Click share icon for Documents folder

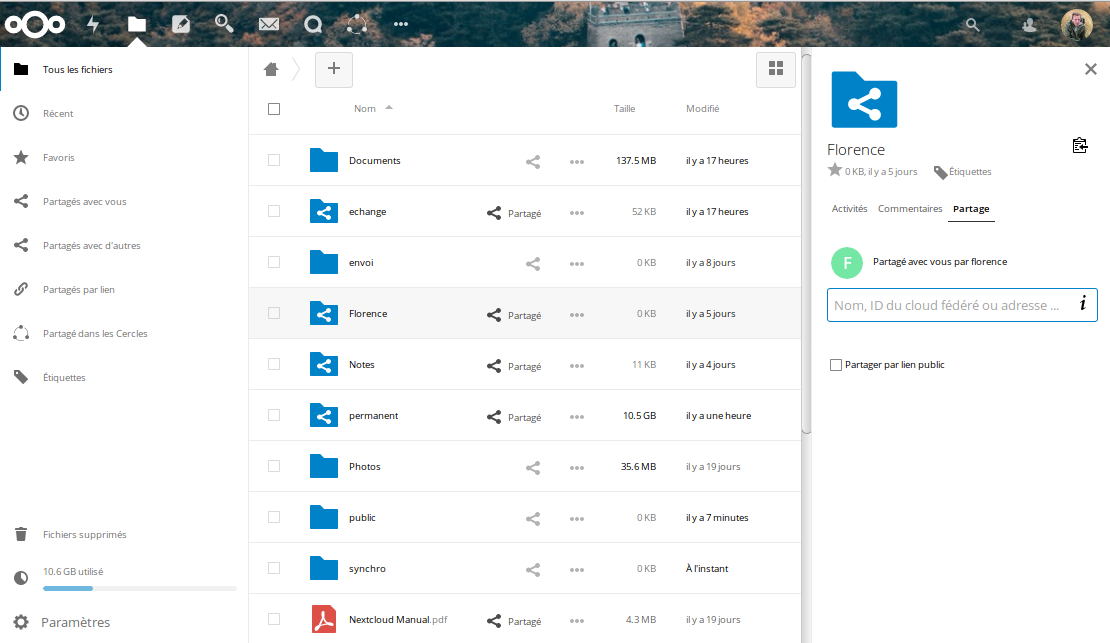(x=533, y=161)
